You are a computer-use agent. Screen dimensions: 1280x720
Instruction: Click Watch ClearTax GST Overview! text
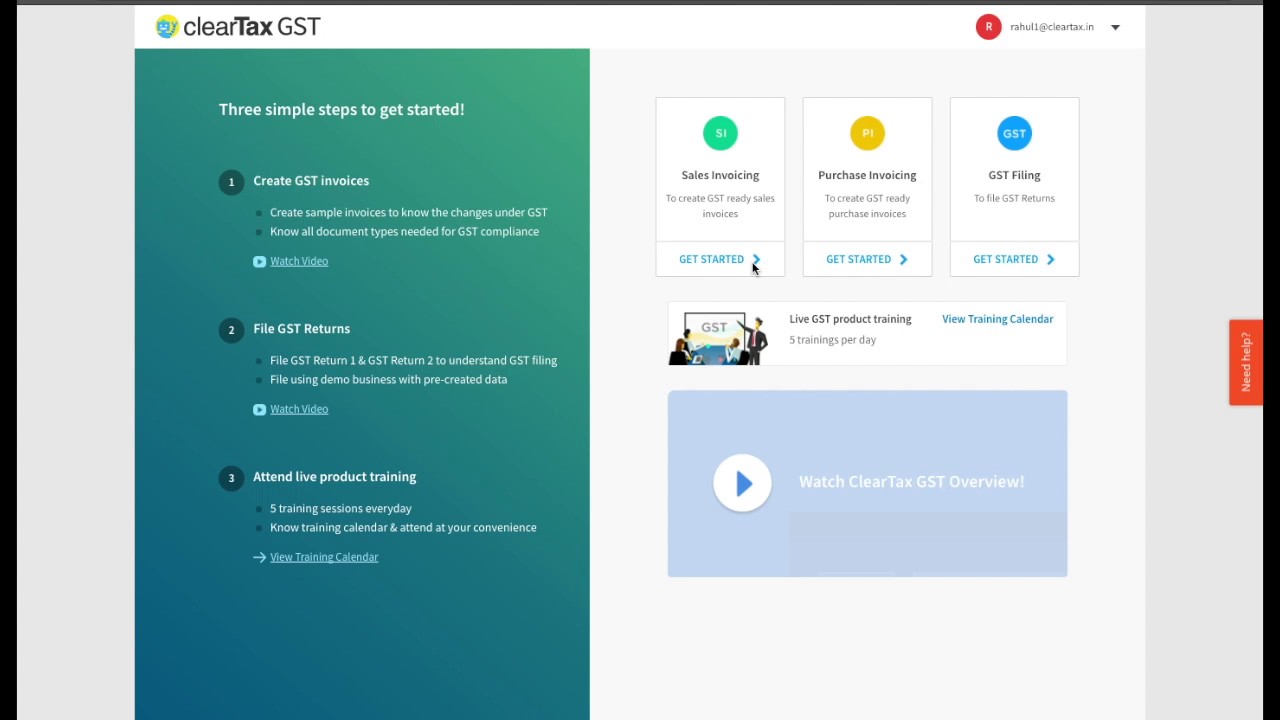coord(911,482)
